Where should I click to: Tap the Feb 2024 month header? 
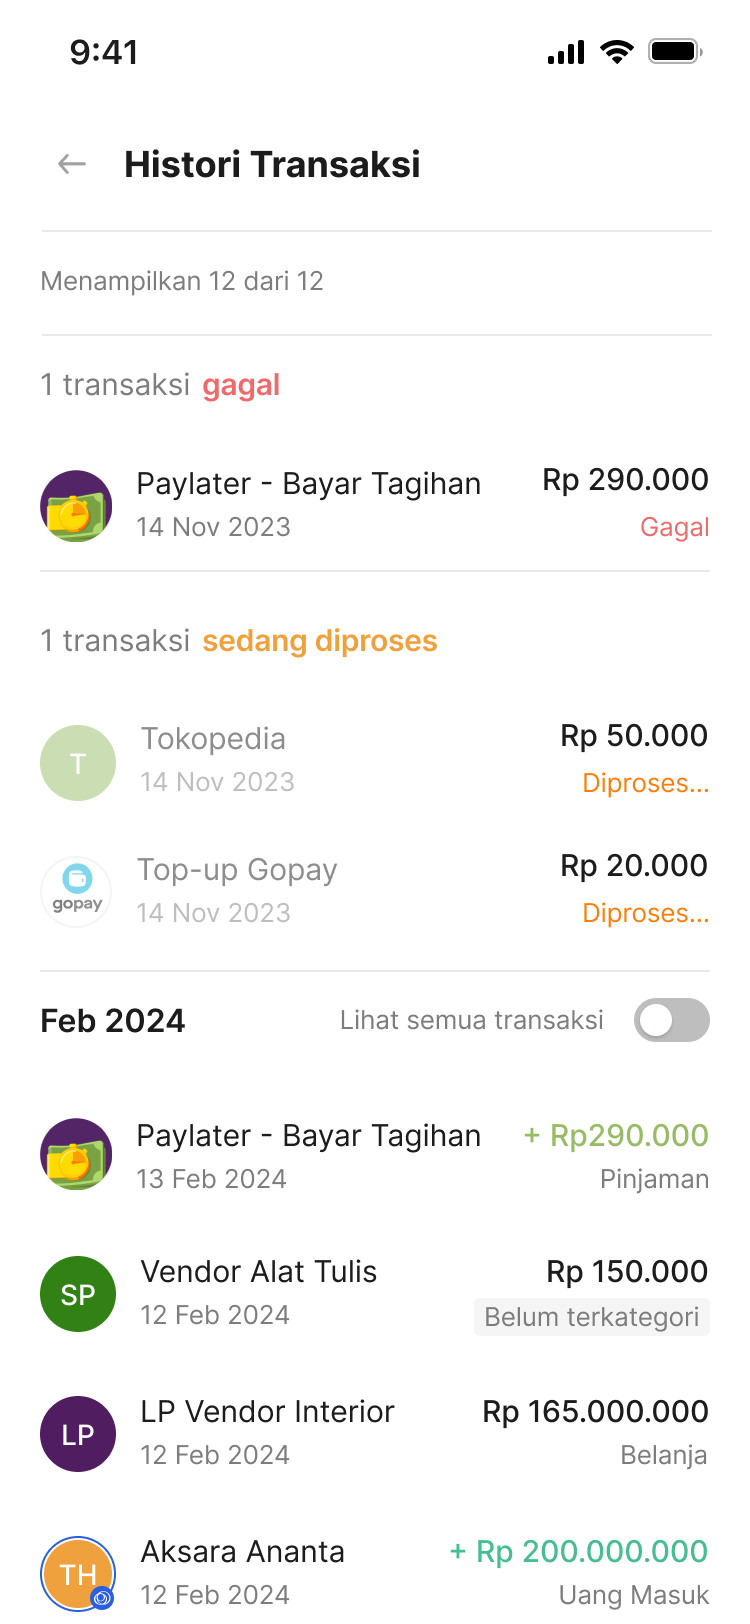pyautogui.click(x=113, y=1021)
